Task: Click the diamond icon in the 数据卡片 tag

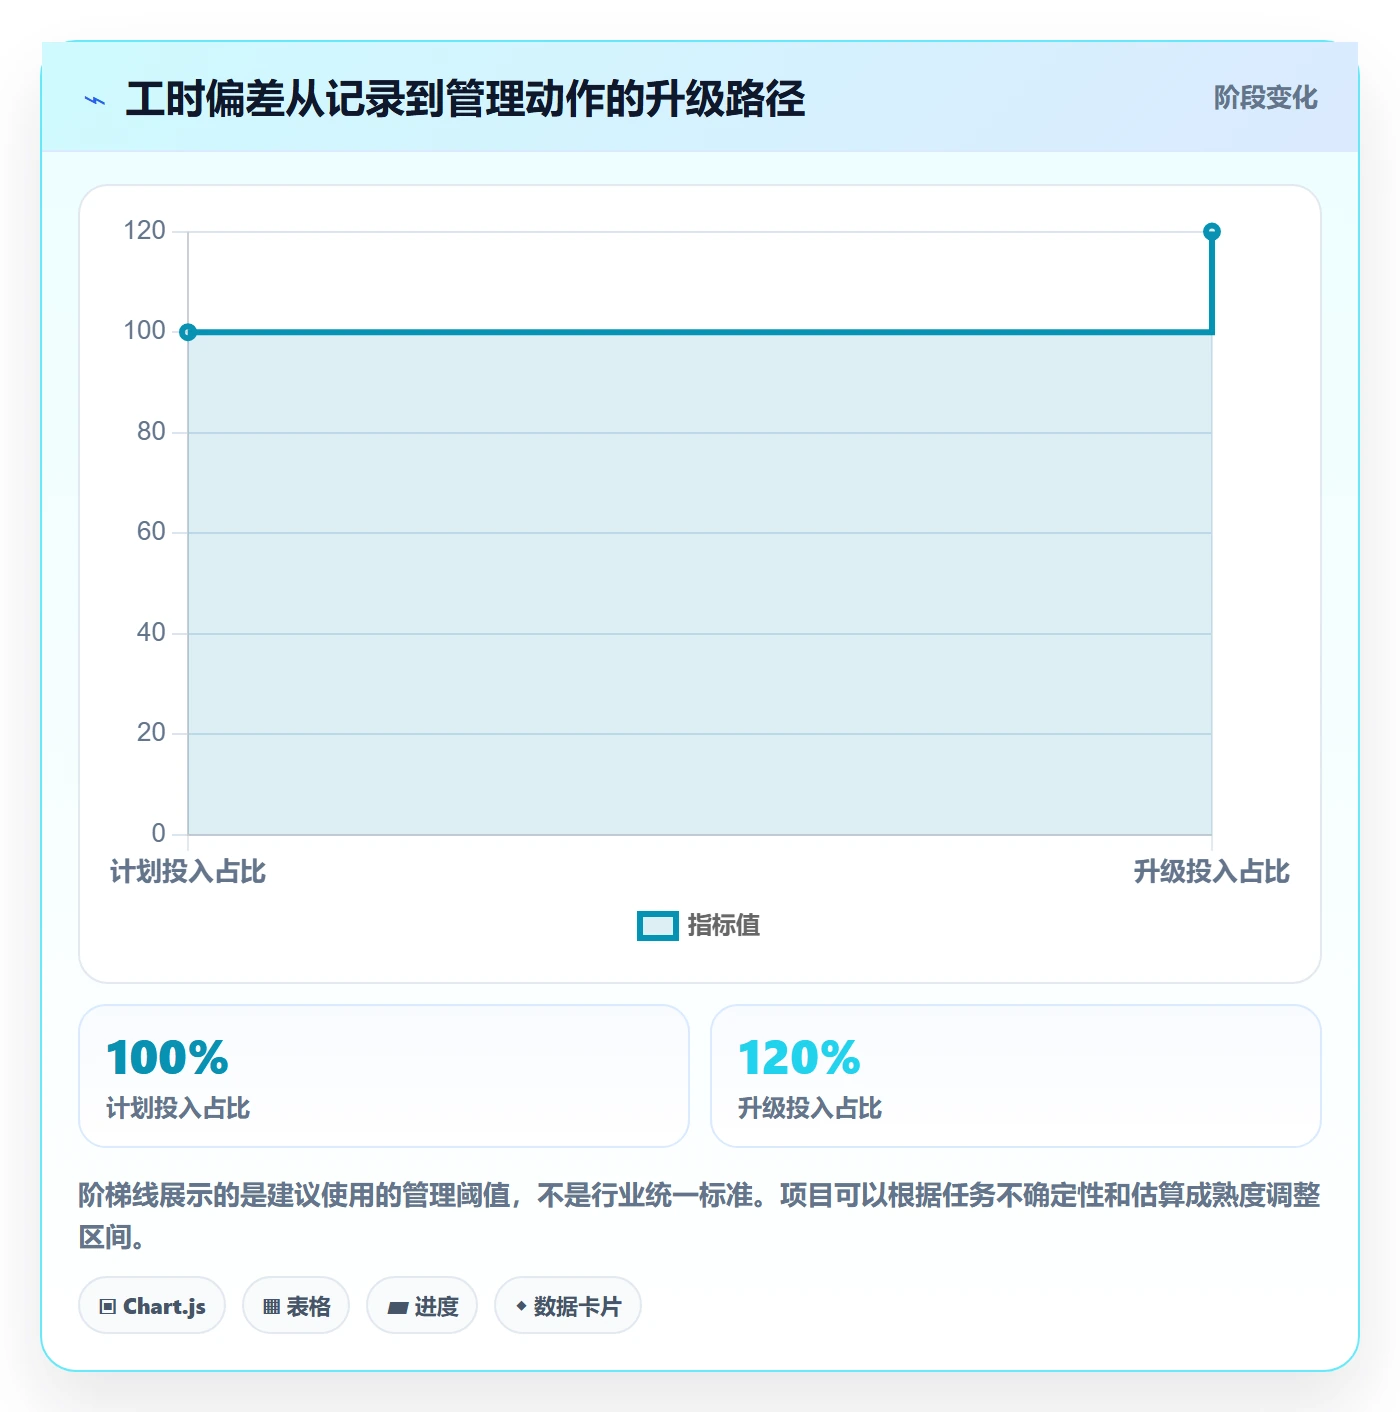Action: (521, 1306)
